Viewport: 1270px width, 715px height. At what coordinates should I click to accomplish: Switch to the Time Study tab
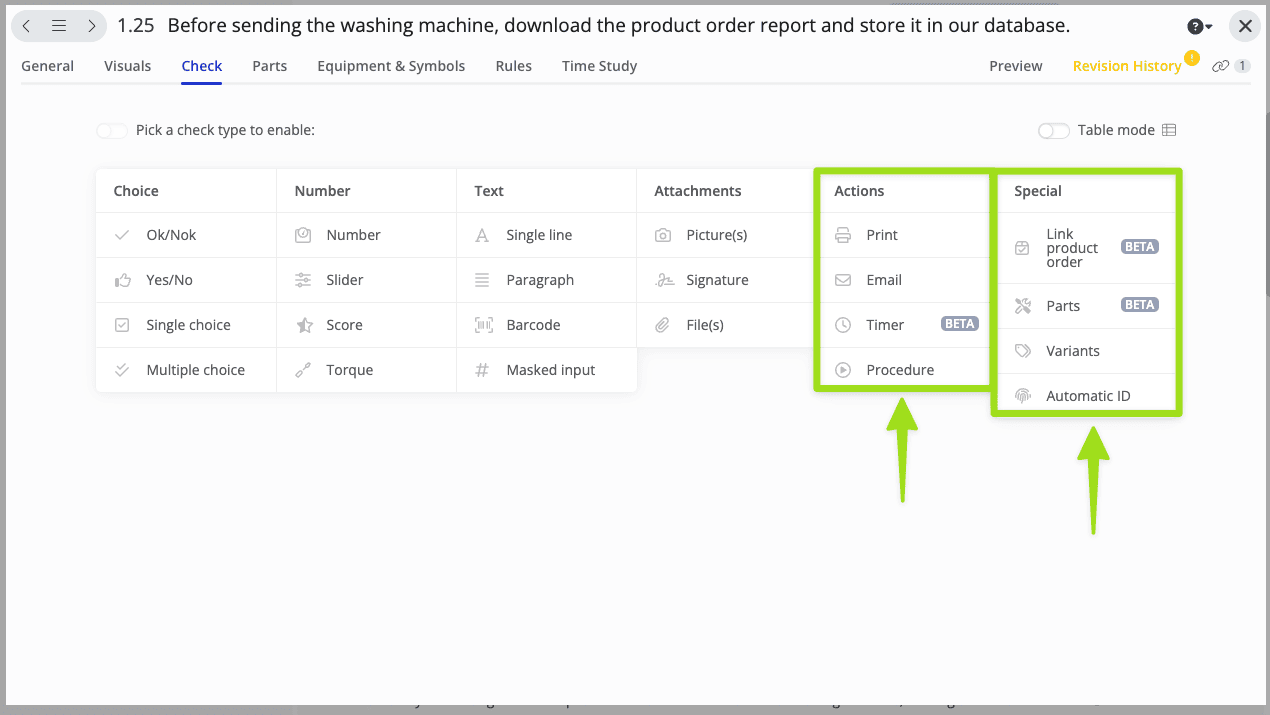coord(599,66)
